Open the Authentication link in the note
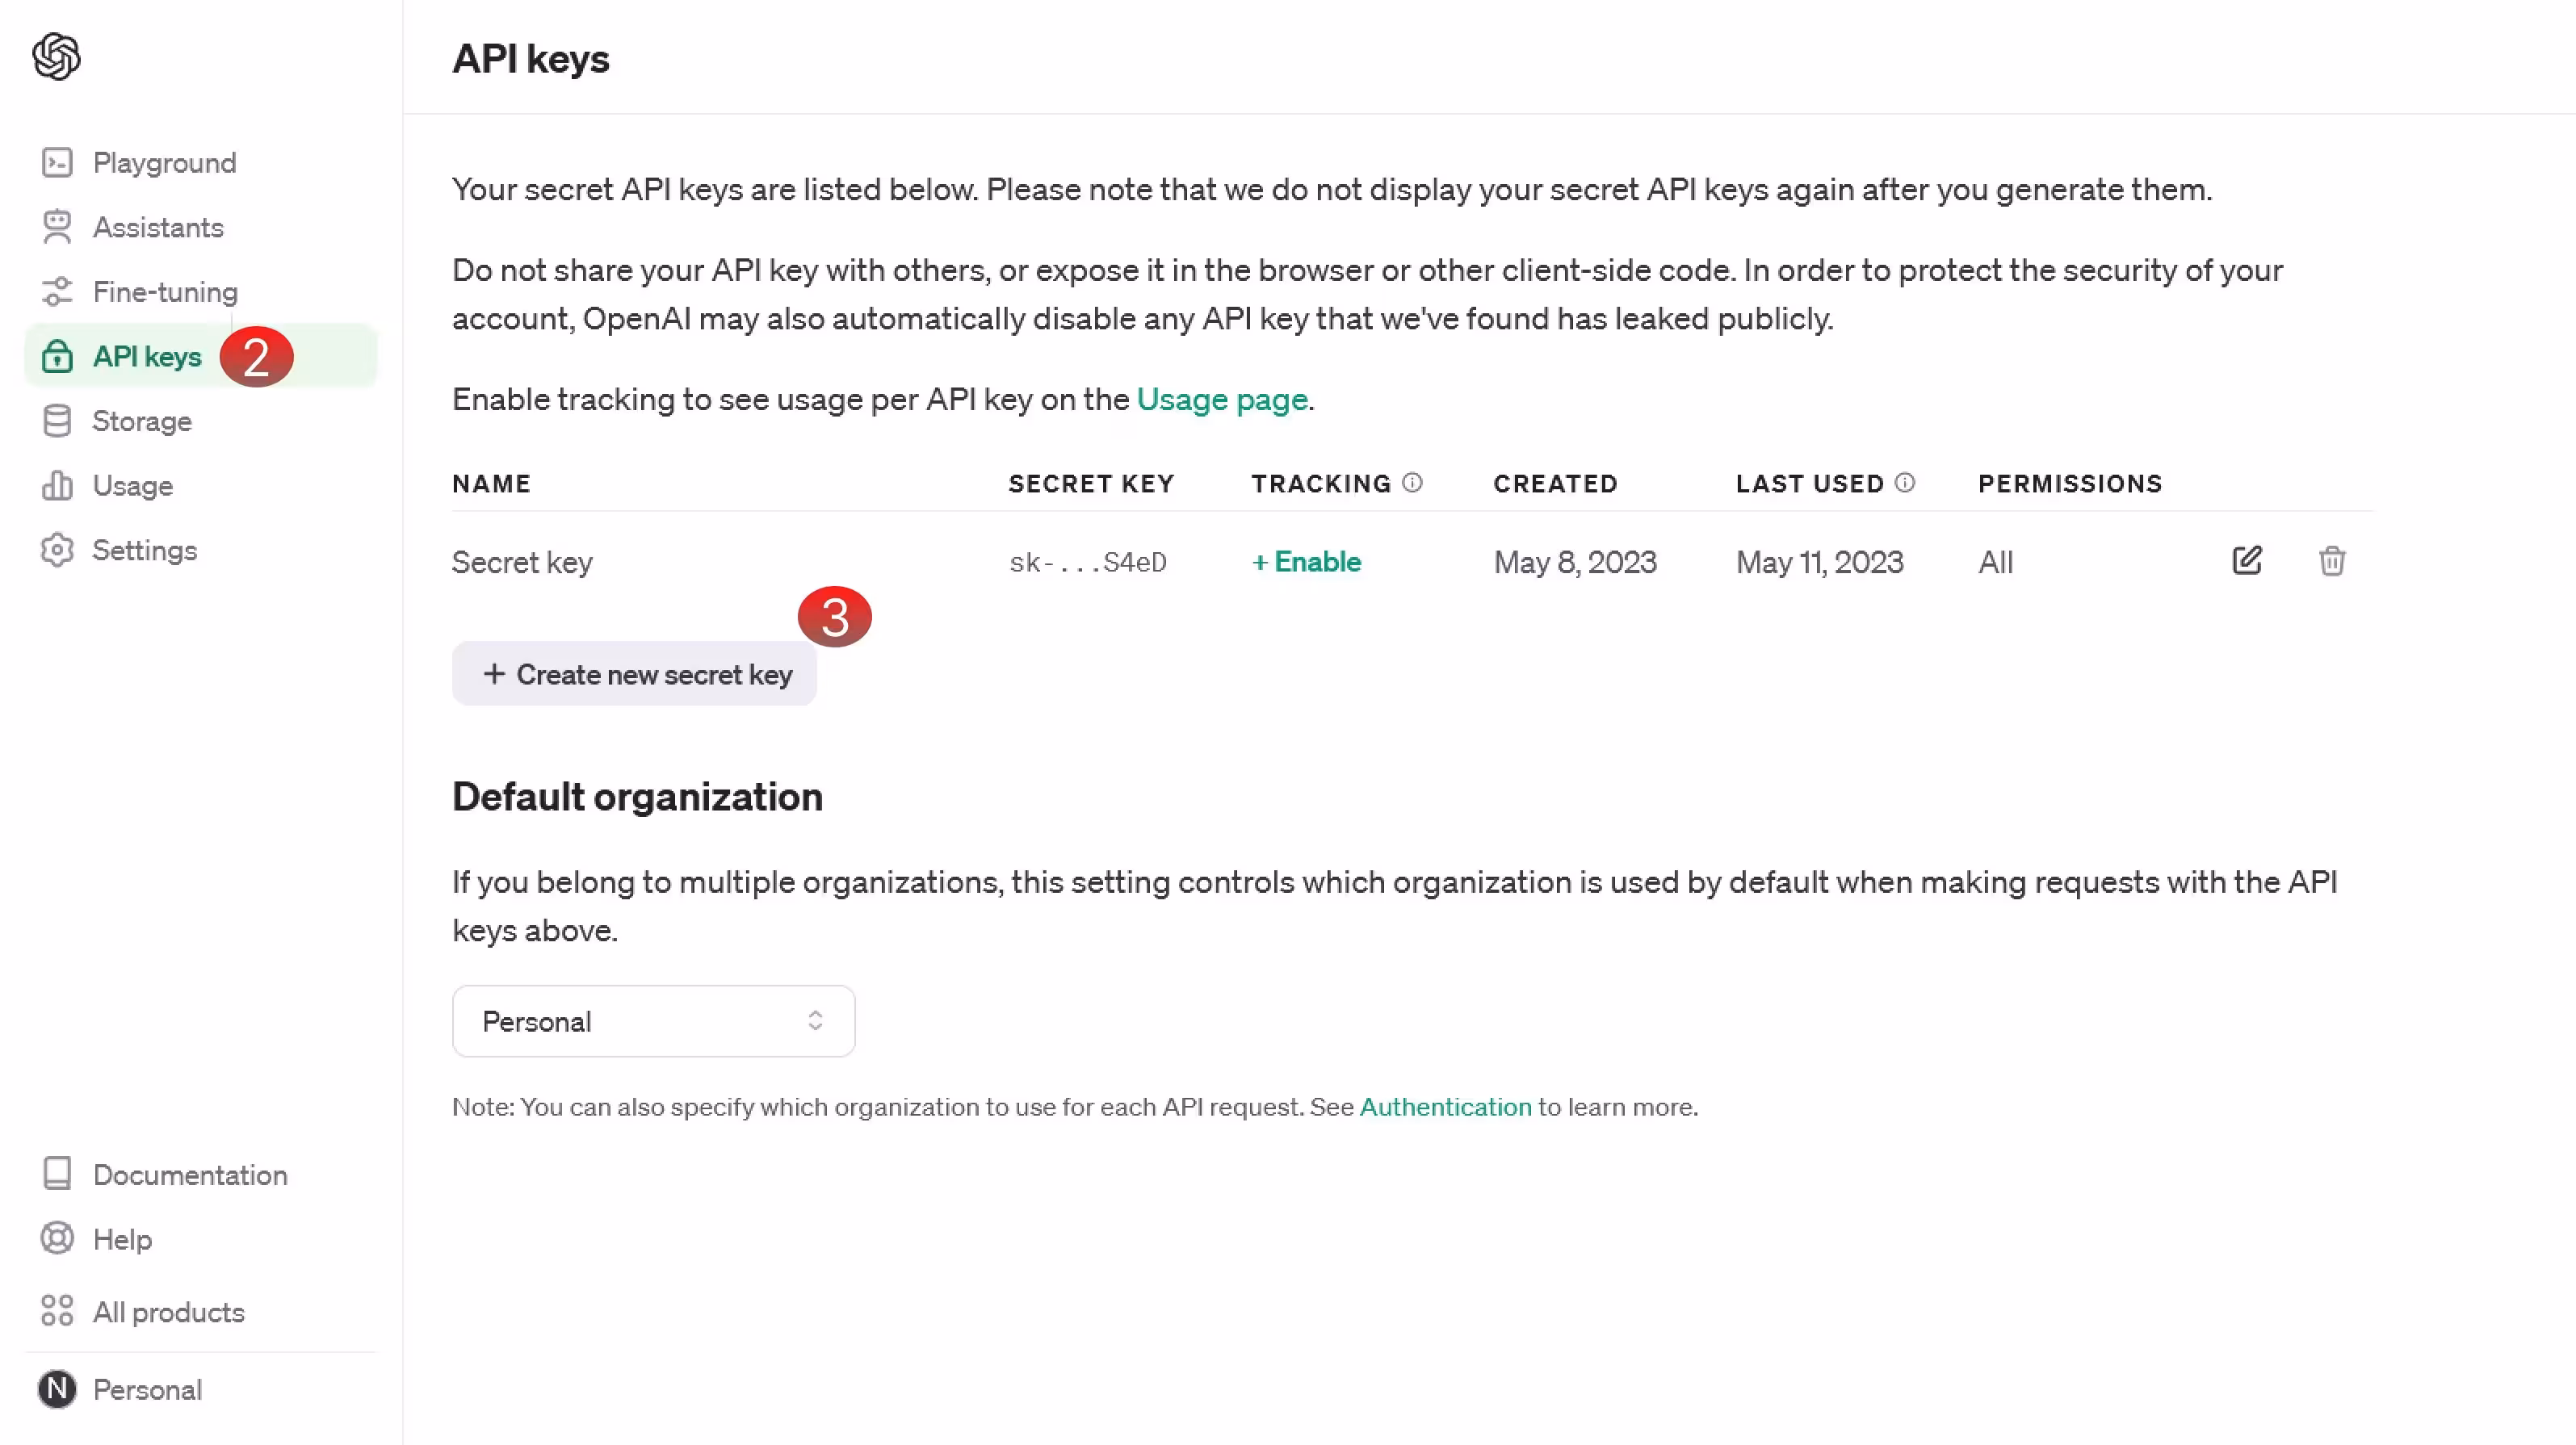Viewport: 2576px width, 1445px height. pos(1445,1107)
